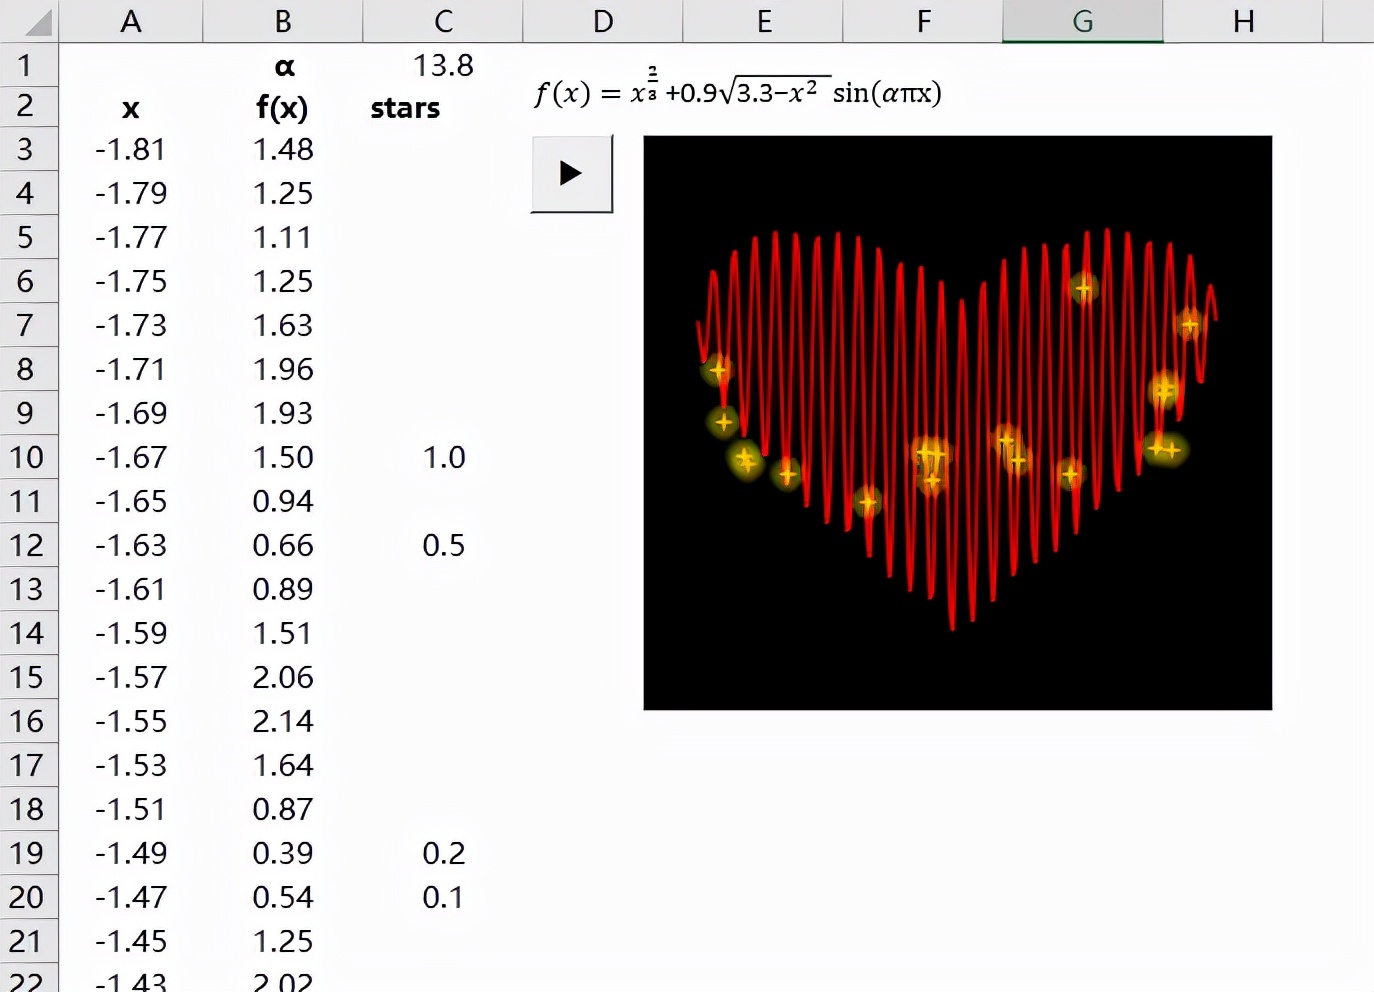
Task: Select the cell containing 1.51
Action: coord(283,633)
